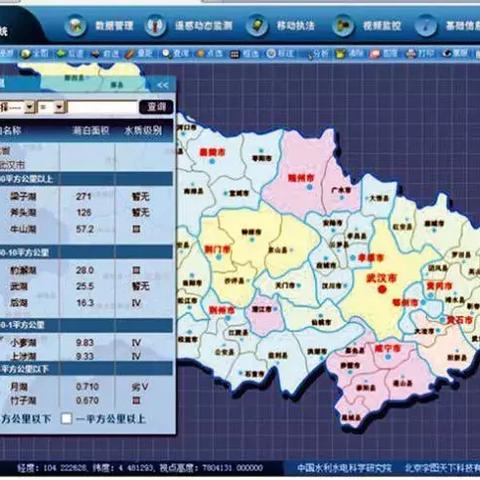Select the lake row with area 9.83
The height and width of the screenshot is (480, 480).
click(x=87, y=343)
